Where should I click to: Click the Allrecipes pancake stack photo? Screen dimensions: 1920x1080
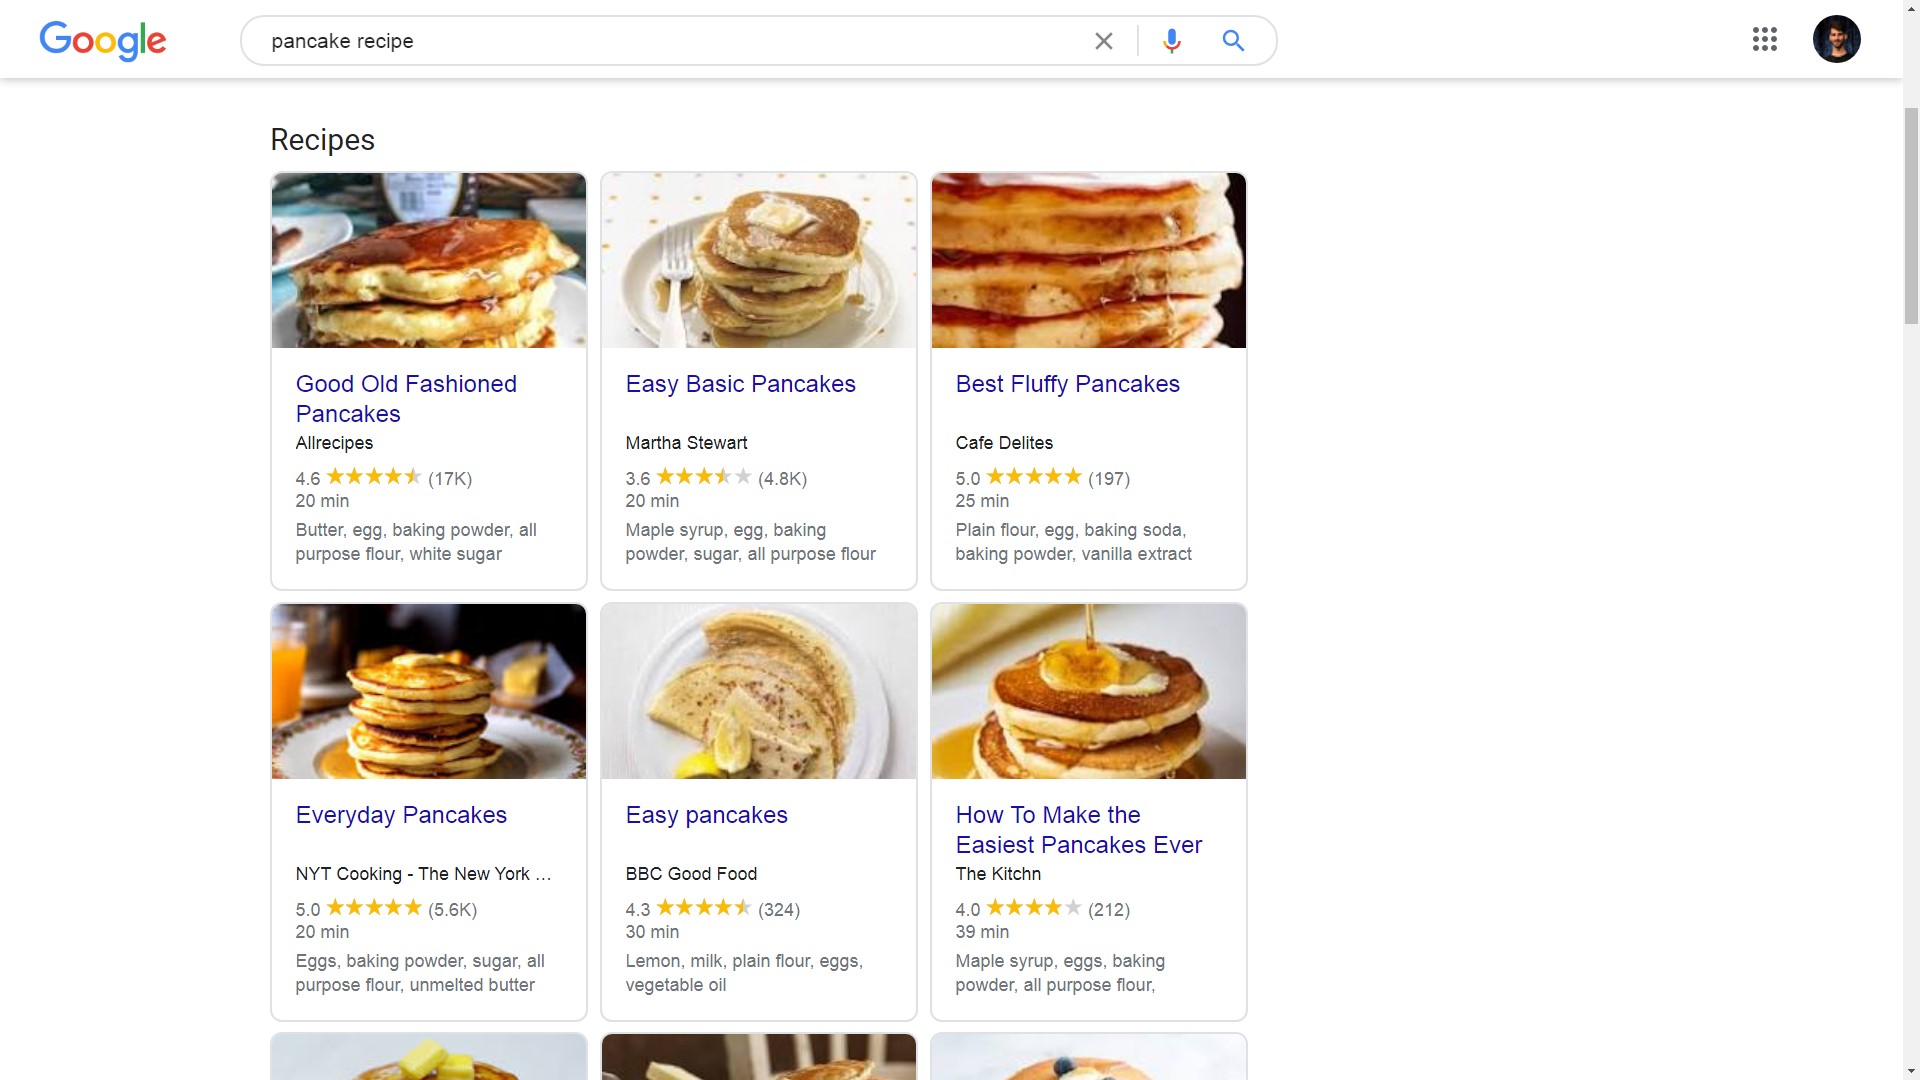429,260
